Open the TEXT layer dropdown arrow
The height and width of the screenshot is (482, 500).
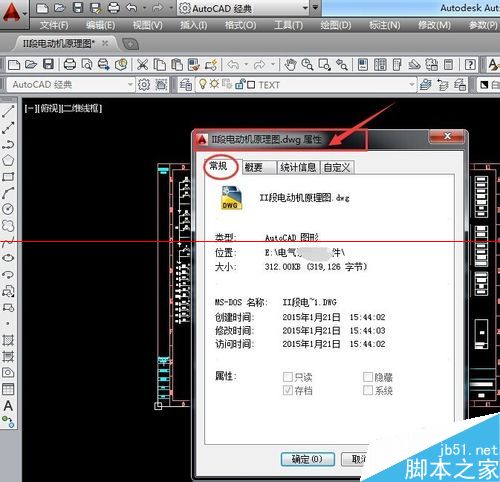tap(412, 85)
